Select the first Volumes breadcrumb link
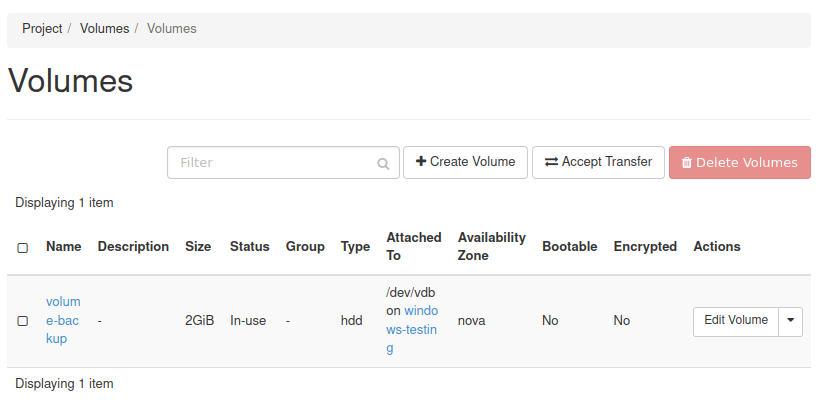Screen dimensions: 820x403 click(104, 29)
